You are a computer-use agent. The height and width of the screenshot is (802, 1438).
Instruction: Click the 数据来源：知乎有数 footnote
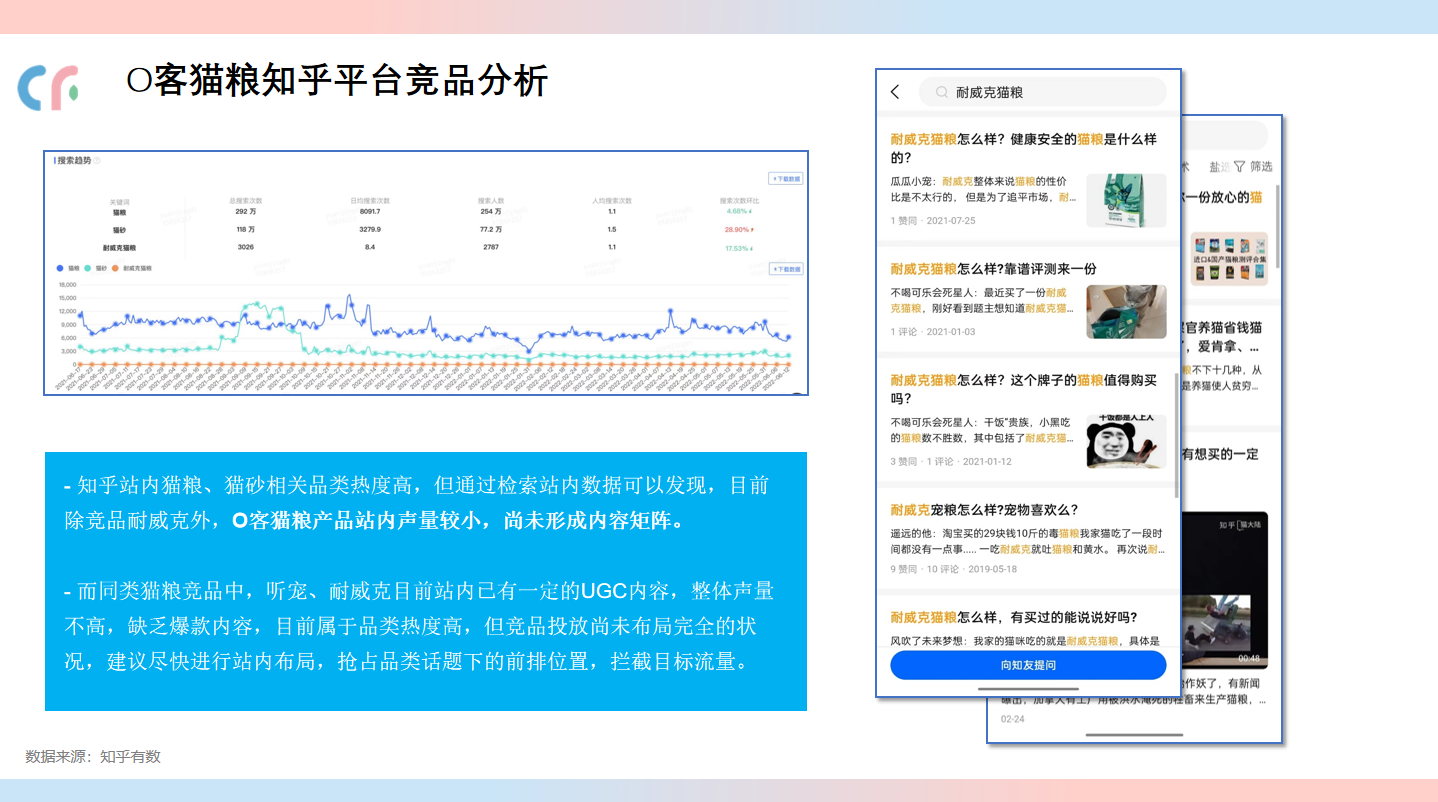93,757
